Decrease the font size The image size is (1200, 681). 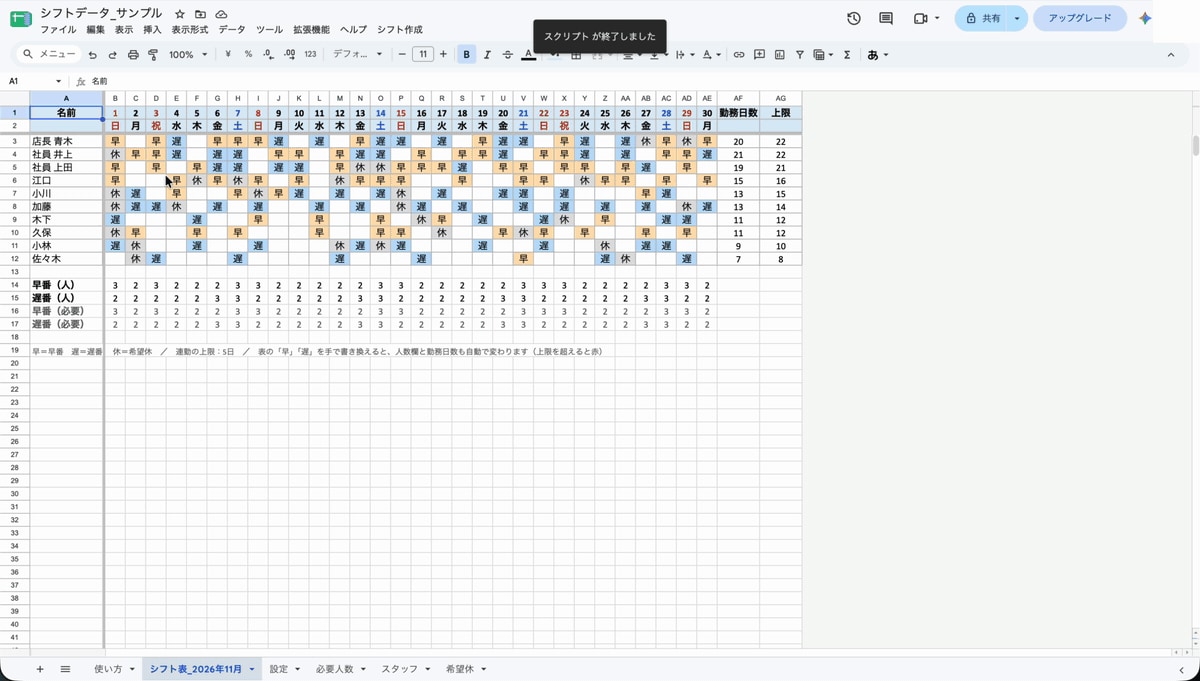coord(402,55)
